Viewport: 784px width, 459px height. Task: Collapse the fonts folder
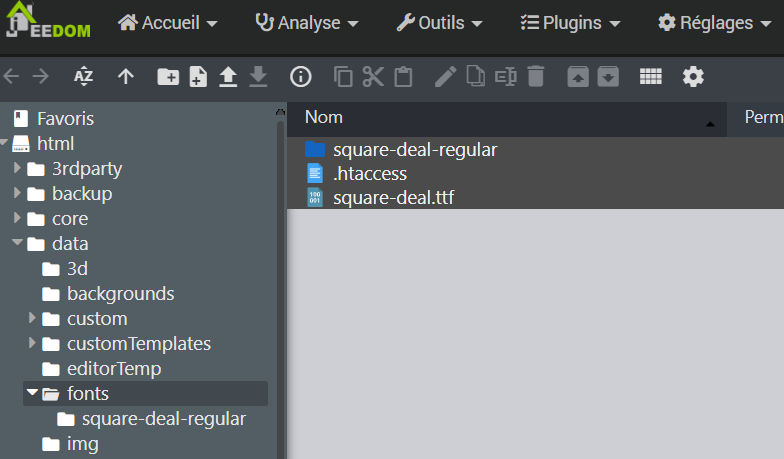point(32,392)
